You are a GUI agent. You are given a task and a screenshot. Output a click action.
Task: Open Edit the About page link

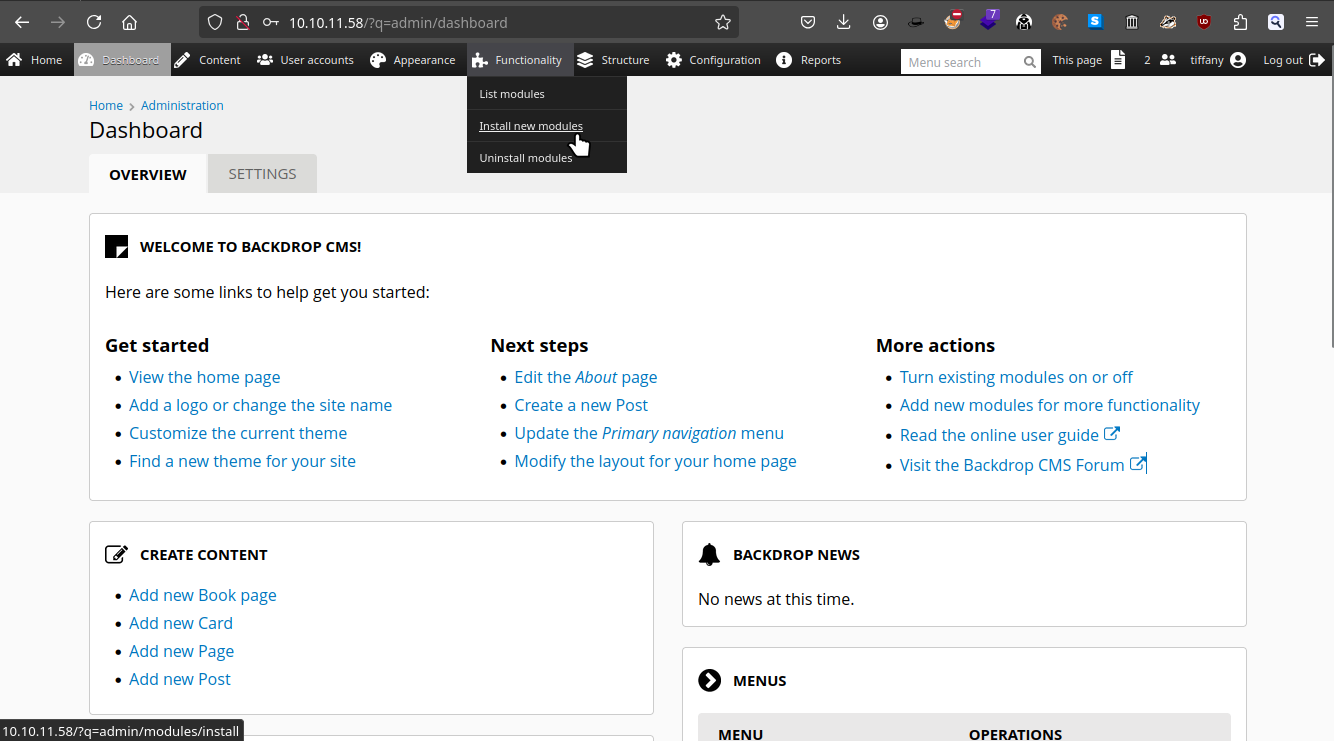coord(586,377)
